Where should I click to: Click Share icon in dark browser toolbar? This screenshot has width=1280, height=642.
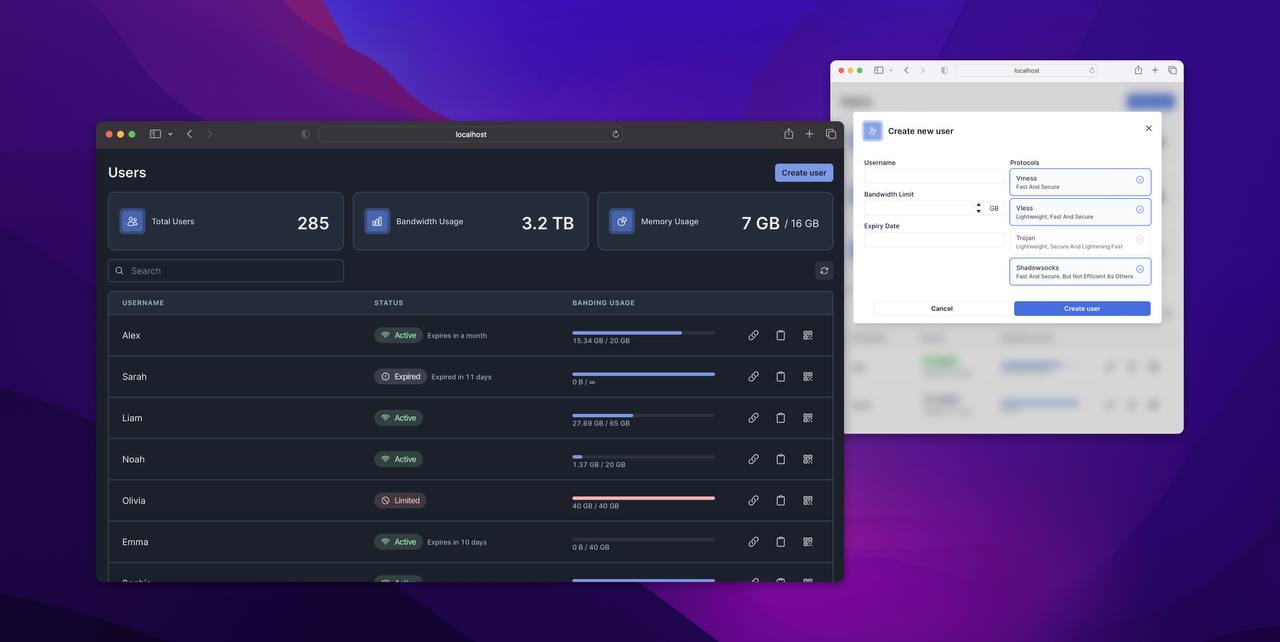click(788, 134)
